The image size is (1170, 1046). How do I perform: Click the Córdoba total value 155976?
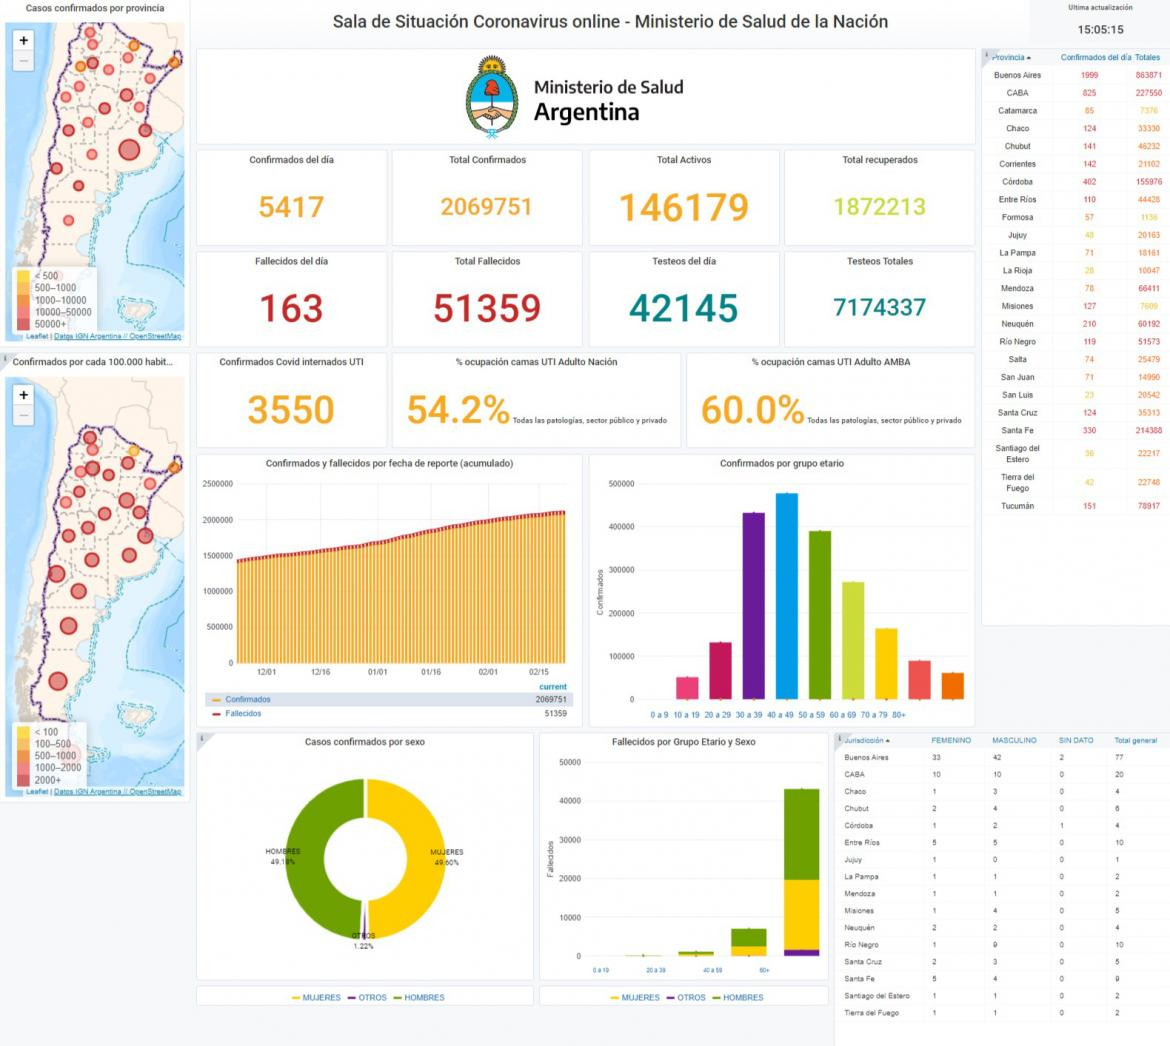[x=1148, y=182]
